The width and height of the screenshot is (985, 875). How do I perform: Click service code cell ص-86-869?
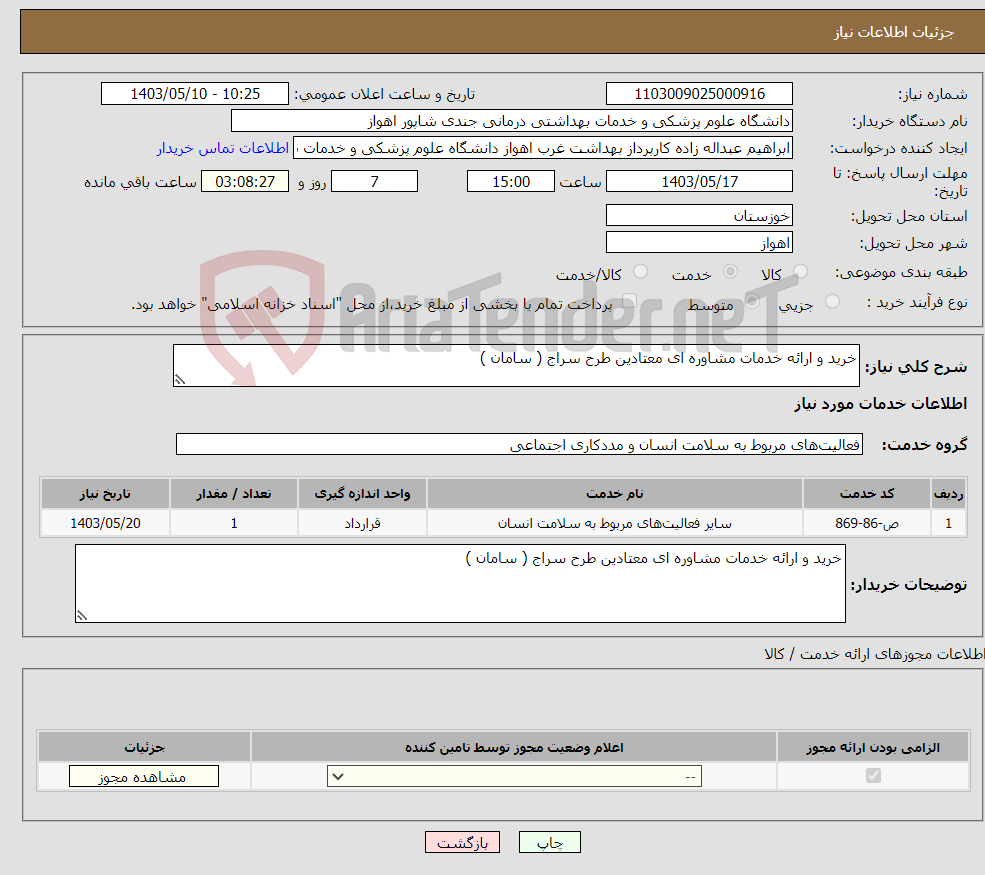(x=866, y=523)
